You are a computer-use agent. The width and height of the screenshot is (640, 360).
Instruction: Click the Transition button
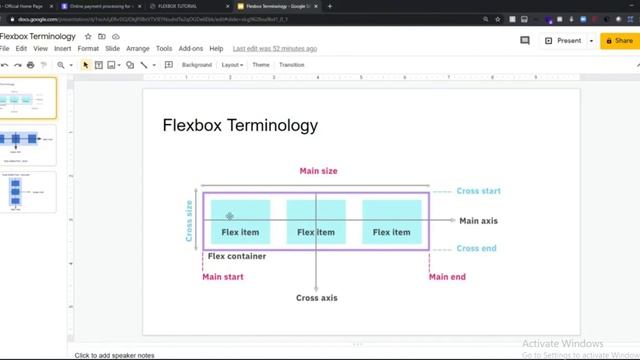click(x=292, y=65)
